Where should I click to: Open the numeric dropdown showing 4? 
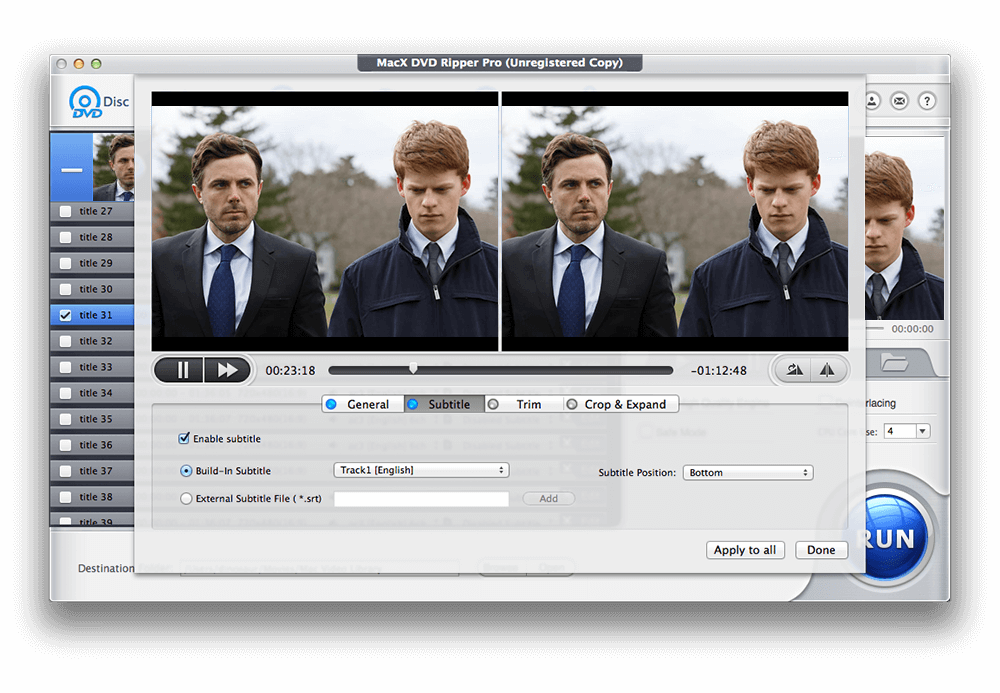pyautogui.click(x=906, y=430)
